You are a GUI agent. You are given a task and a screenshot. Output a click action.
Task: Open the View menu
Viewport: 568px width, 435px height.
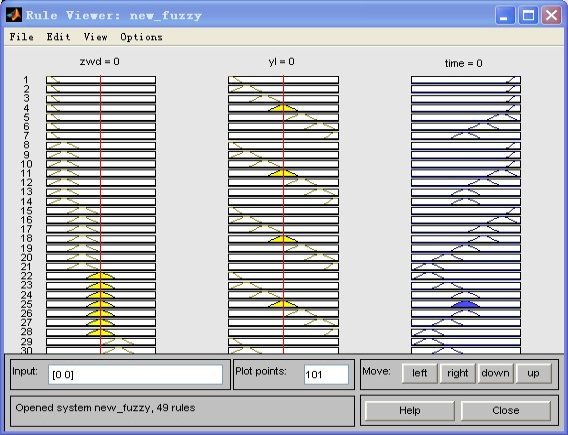tap(96, 37)
